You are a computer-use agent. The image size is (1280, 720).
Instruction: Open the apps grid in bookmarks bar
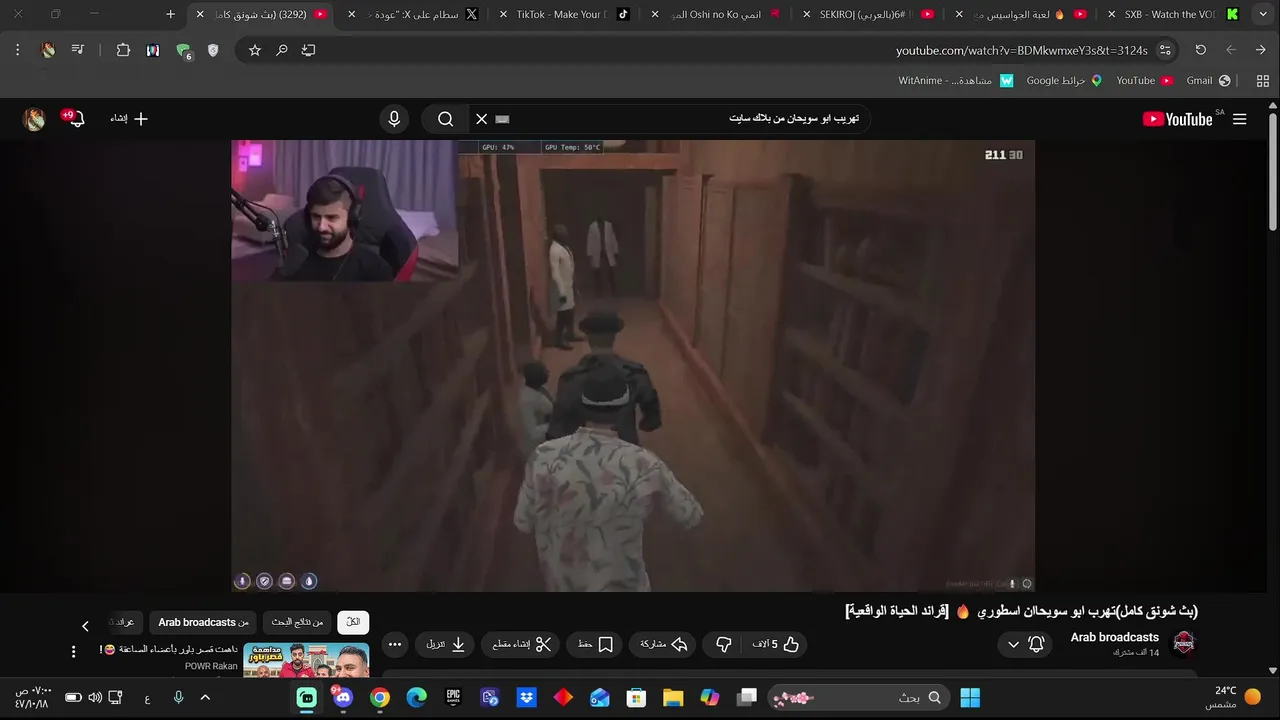tap(1262, 80)
